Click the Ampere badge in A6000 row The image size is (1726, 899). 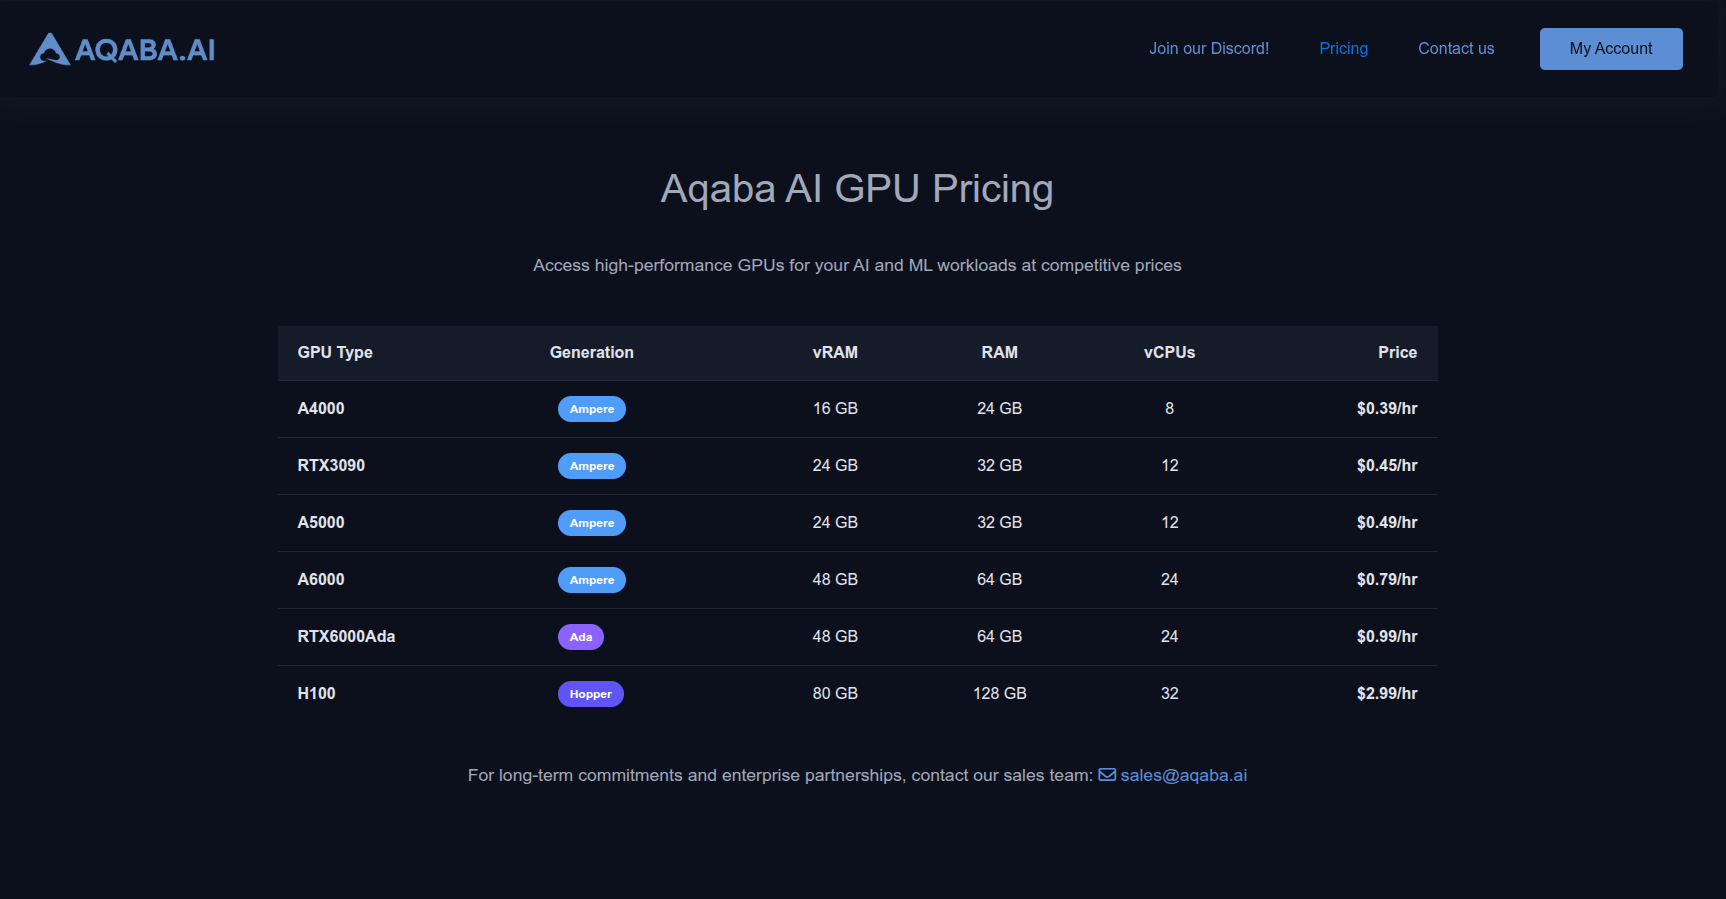coord(592,580)
